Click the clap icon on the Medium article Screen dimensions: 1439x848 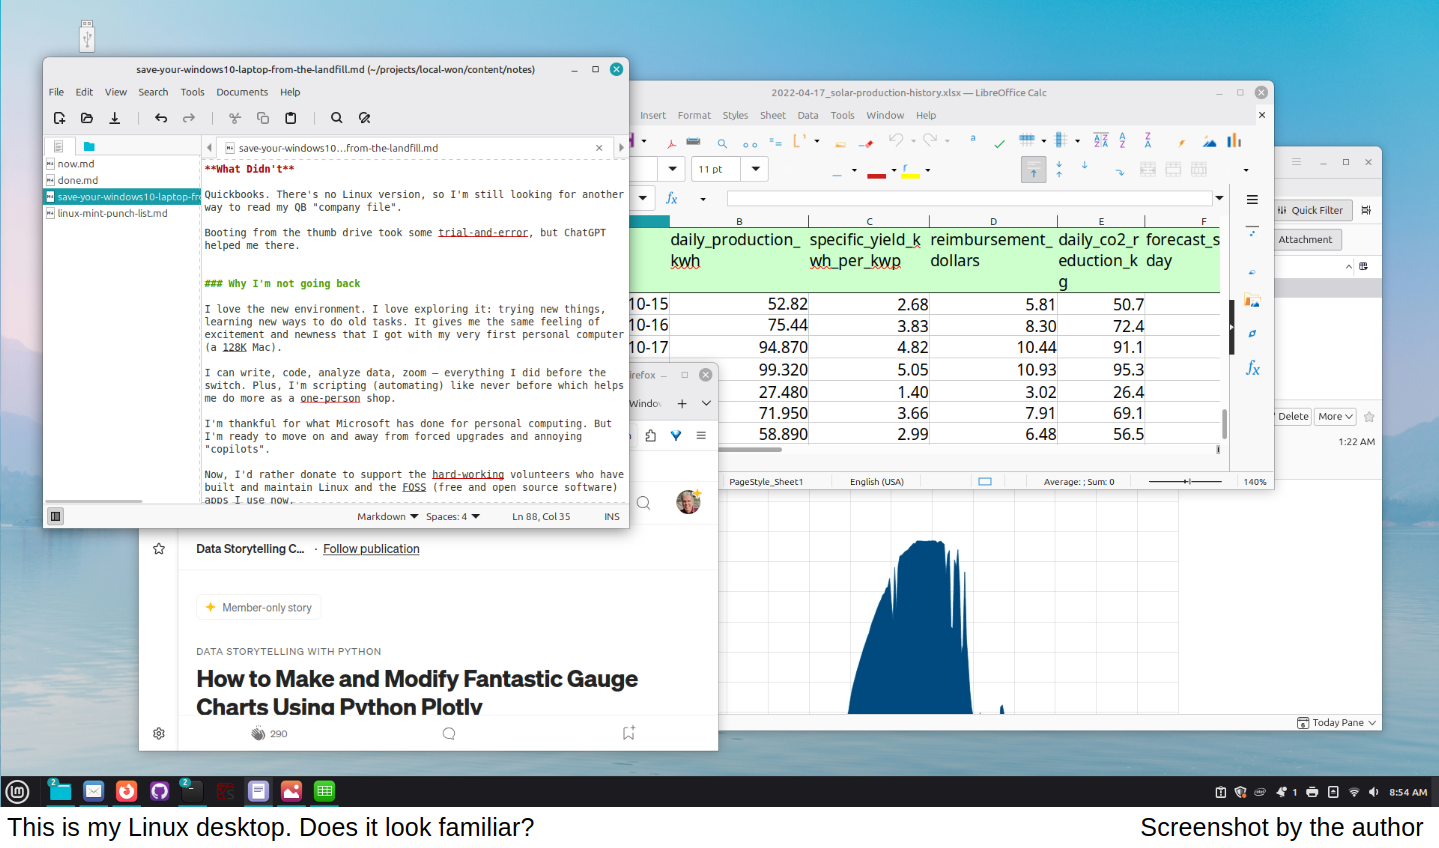point(258,734)
